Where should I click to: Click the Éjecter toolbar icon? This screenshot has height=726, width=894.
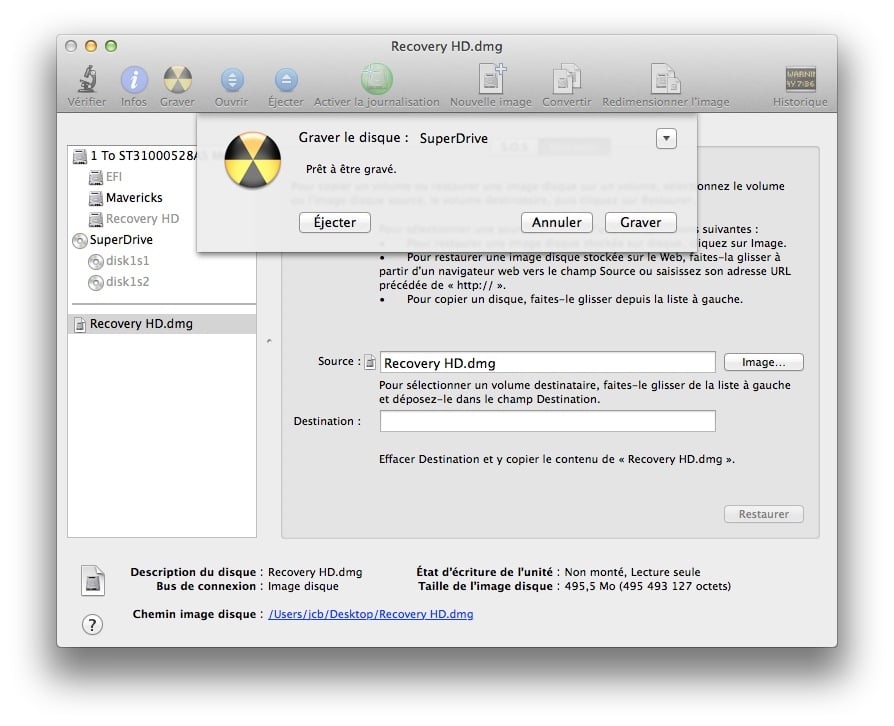point(286,80)
